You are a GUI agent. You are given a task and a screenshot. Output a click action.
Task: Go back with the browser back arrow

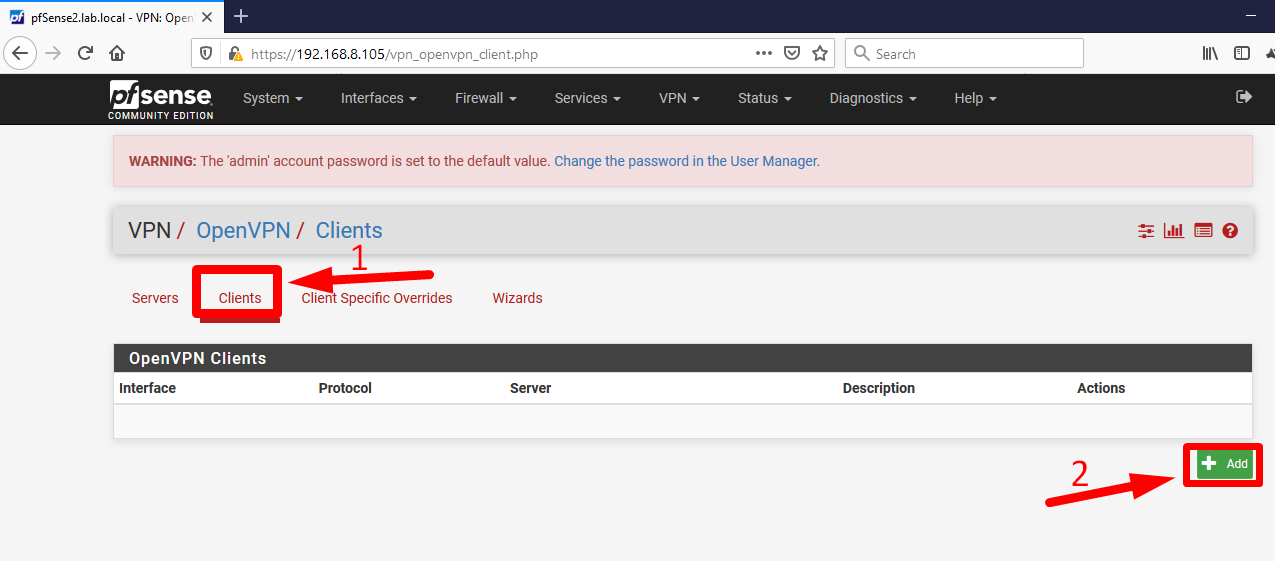click(x=21, y=53)
